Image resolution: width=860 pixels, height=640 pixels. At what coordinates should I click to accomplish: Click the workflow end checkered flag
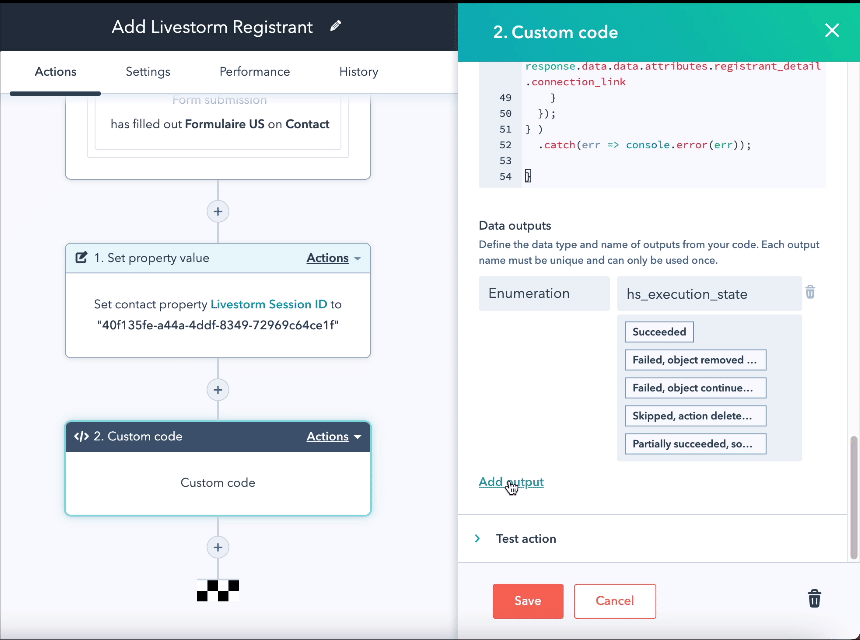pyautogui.click(x=218, y=591)
